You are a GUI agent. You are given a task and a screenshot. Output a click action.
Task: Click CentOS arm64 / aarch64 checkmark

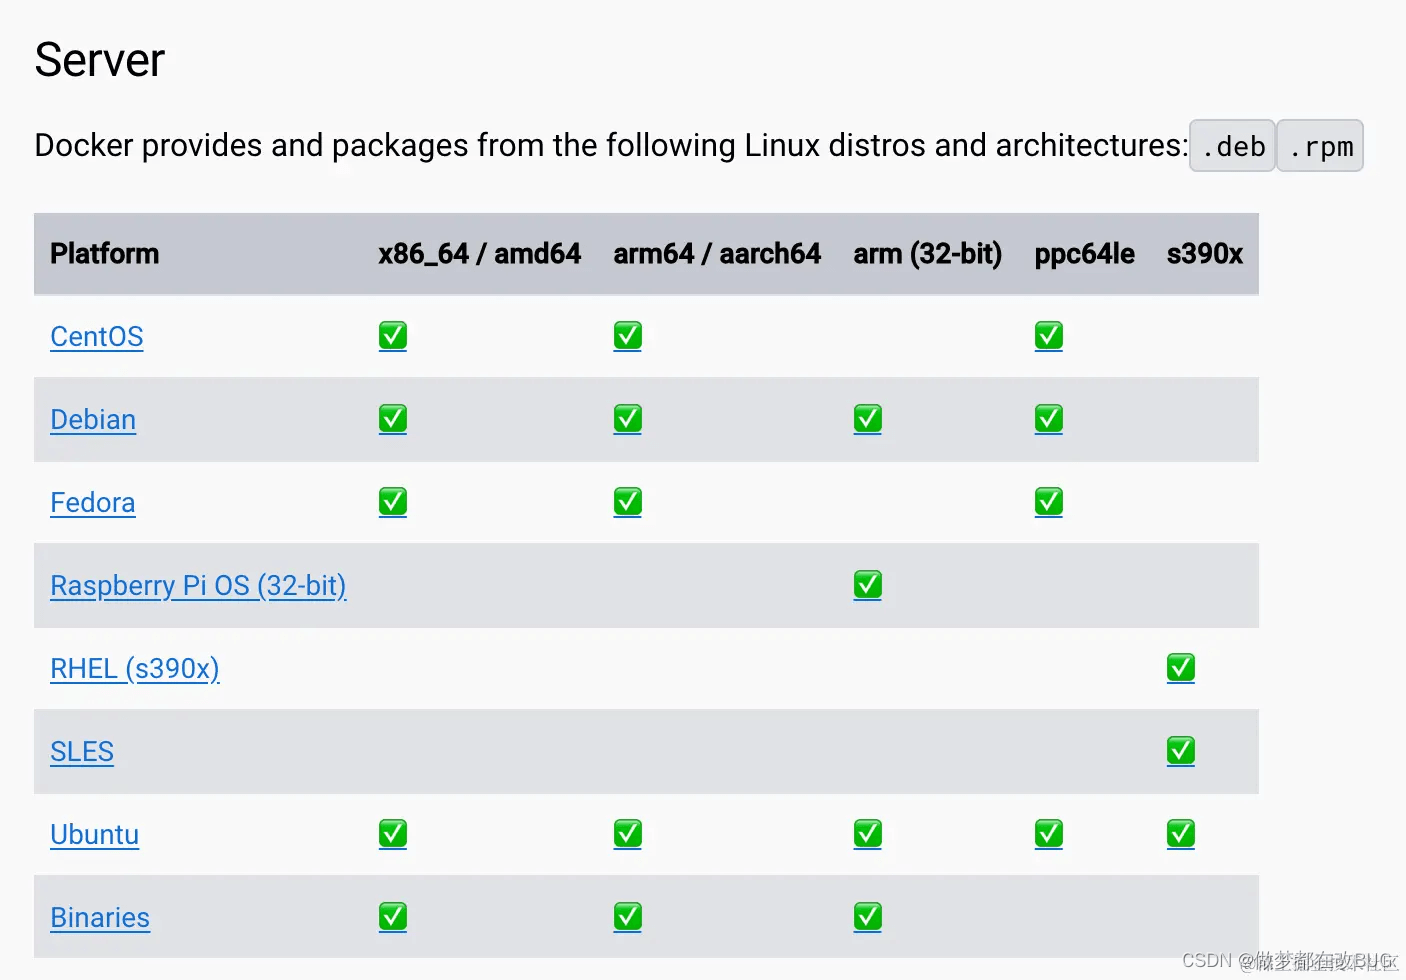pos(628,336)
